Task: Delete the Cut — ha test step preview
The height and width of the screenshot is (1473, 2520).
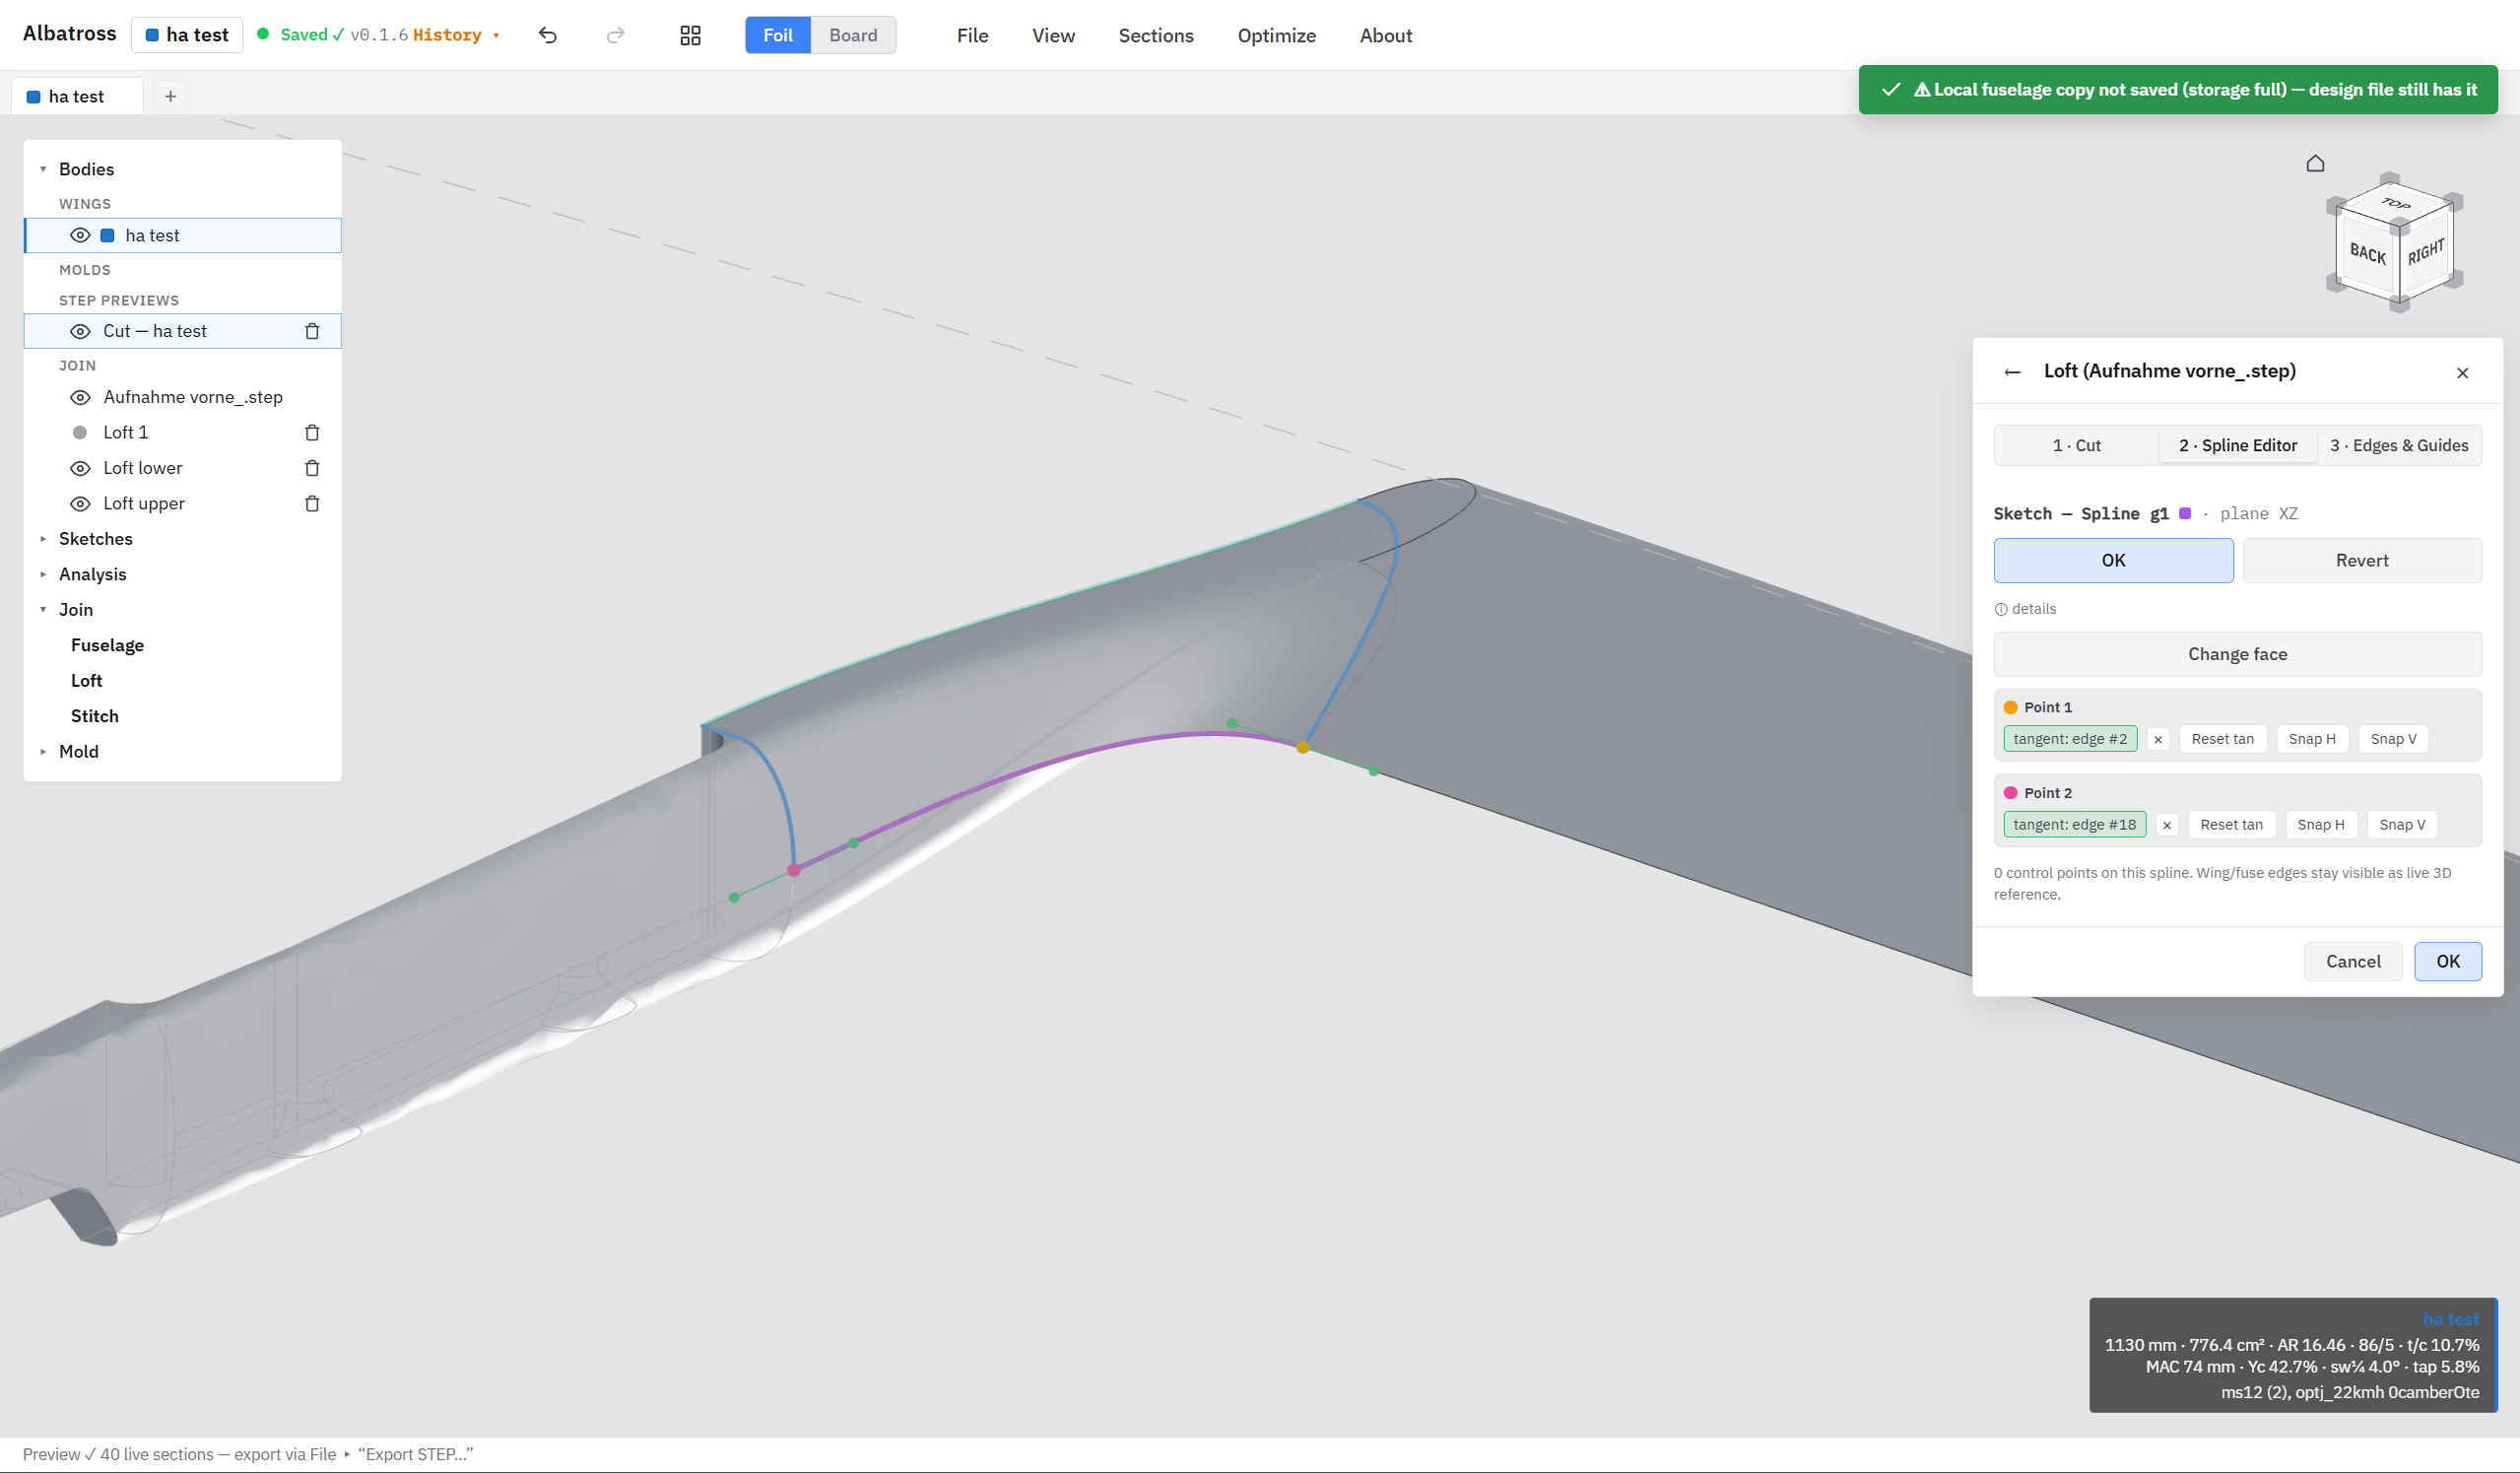Action: [x=312, y=331]
